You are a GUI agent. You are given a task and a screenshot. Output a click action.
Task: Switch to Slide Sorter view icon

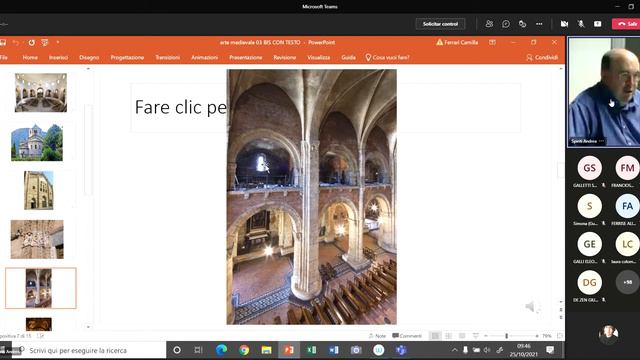click(449, 336)
